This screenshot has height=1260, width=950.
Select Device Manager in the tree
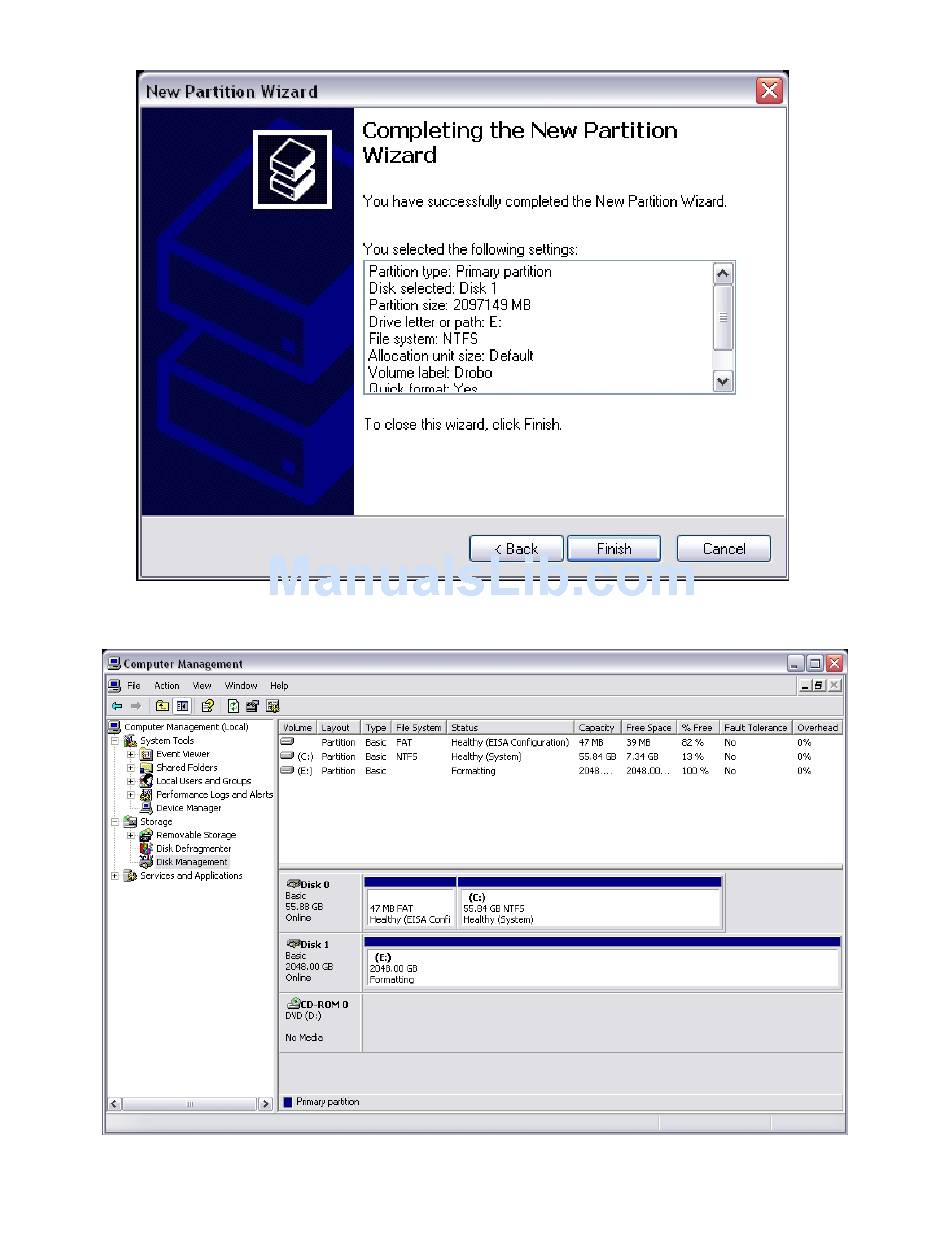point(188,808)
